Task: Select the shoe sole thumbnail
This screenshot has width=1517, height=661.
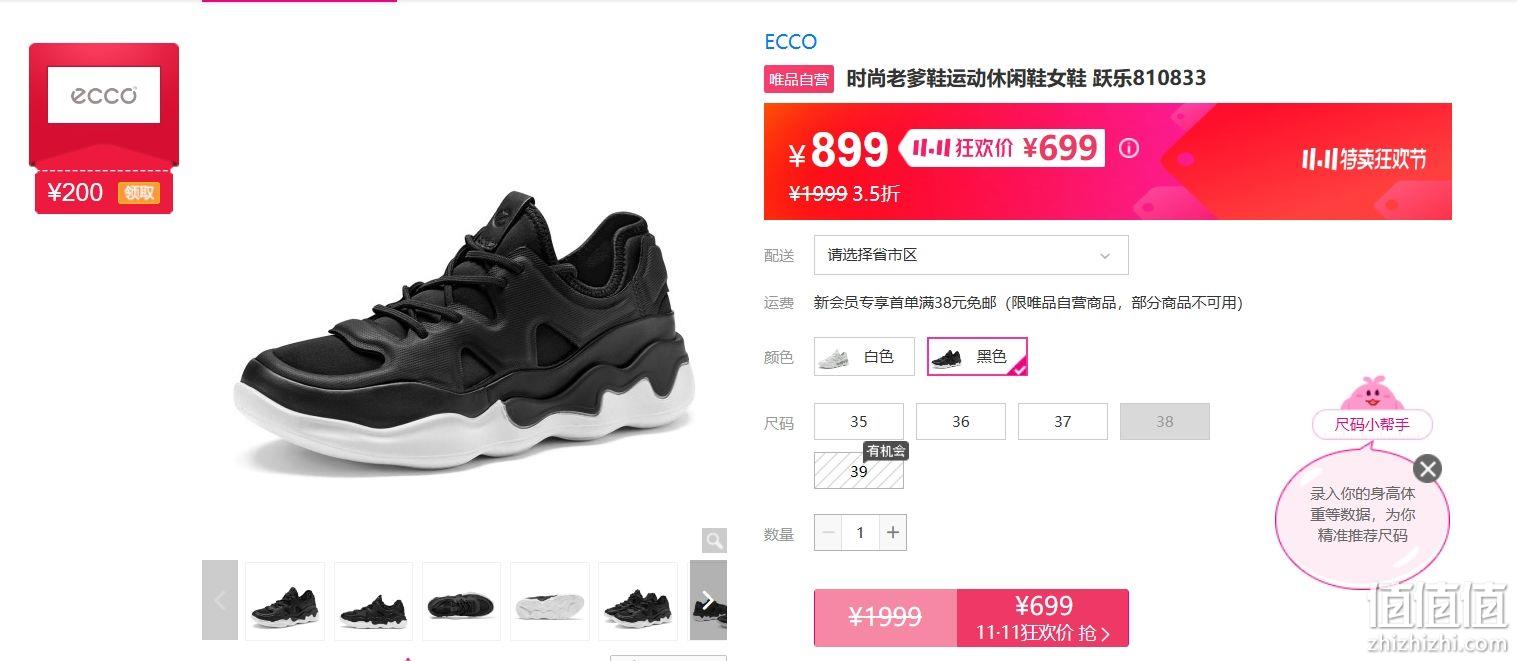Action: coord(550,601)
